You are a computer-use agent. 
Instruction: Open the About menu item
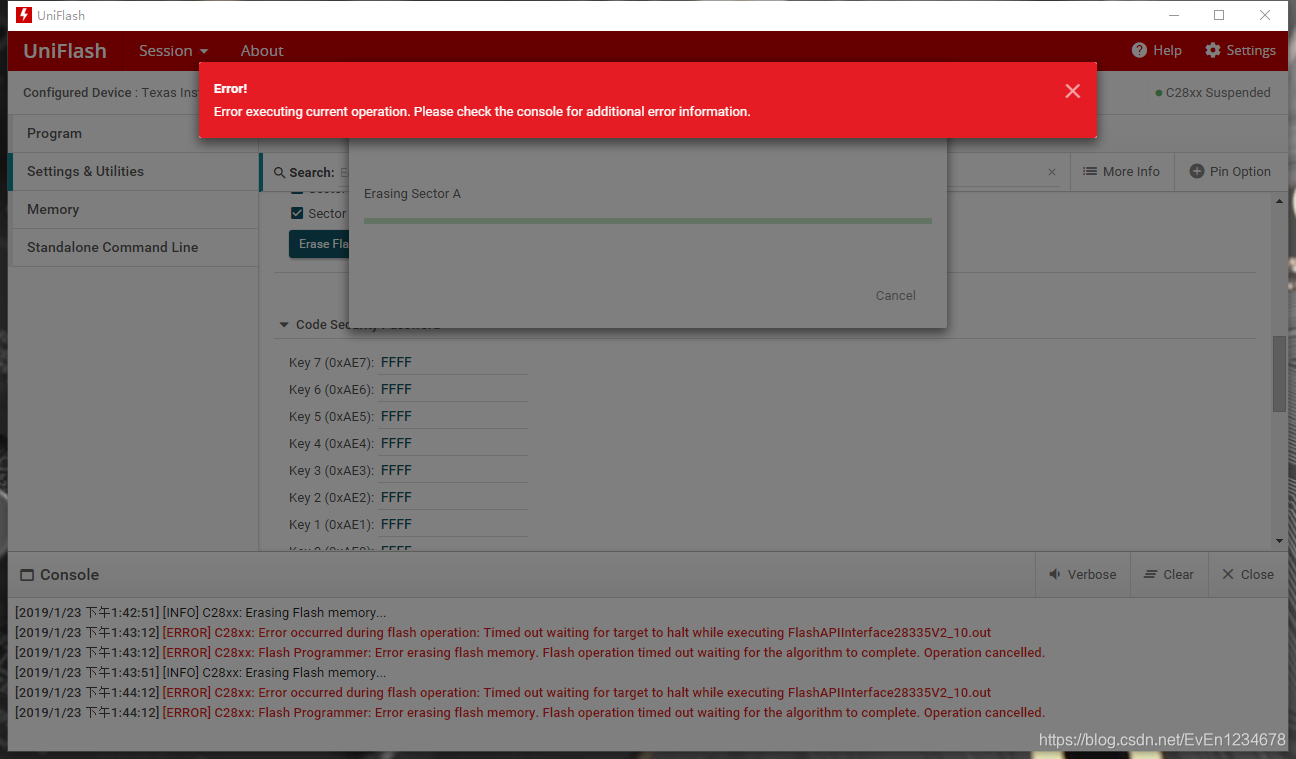point(262,50)
